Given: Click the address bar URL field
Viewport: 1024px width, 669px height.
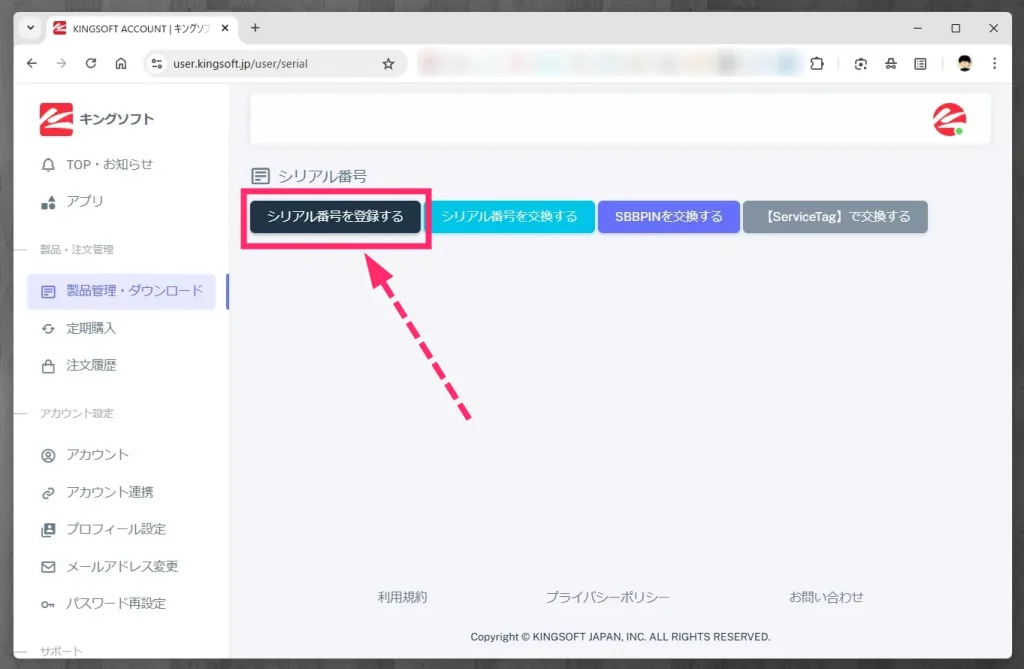Looking at the screenshot, I should coord(265,63).
